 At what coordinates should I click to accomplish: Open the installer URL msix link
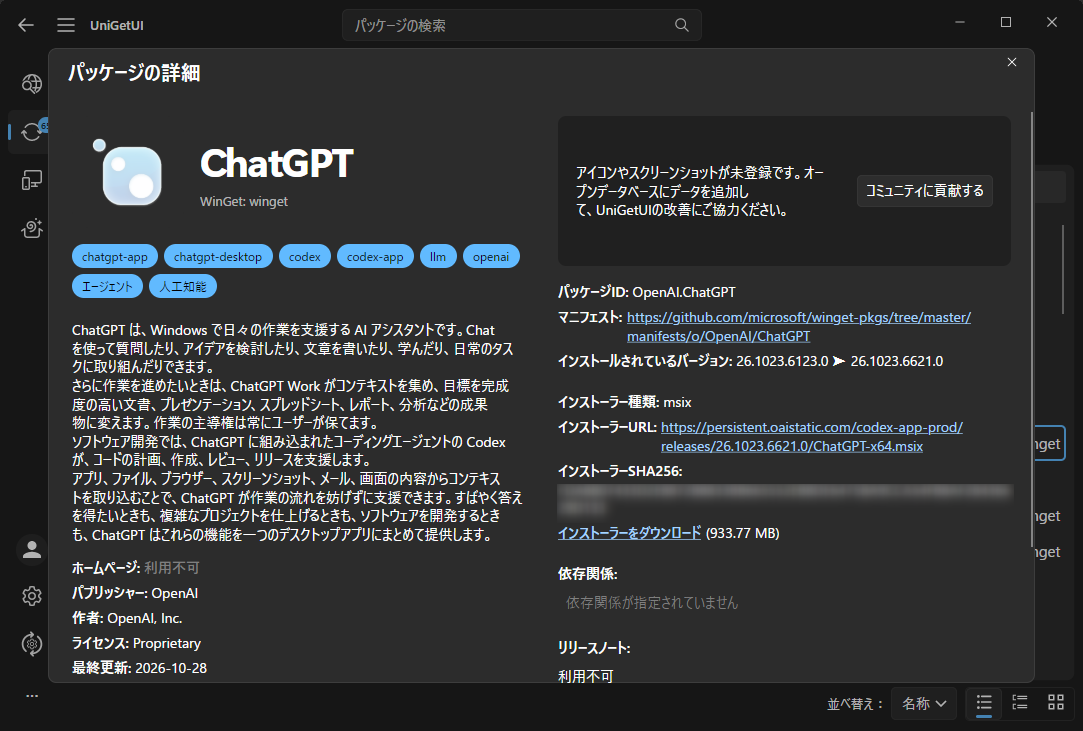(812, 437)
